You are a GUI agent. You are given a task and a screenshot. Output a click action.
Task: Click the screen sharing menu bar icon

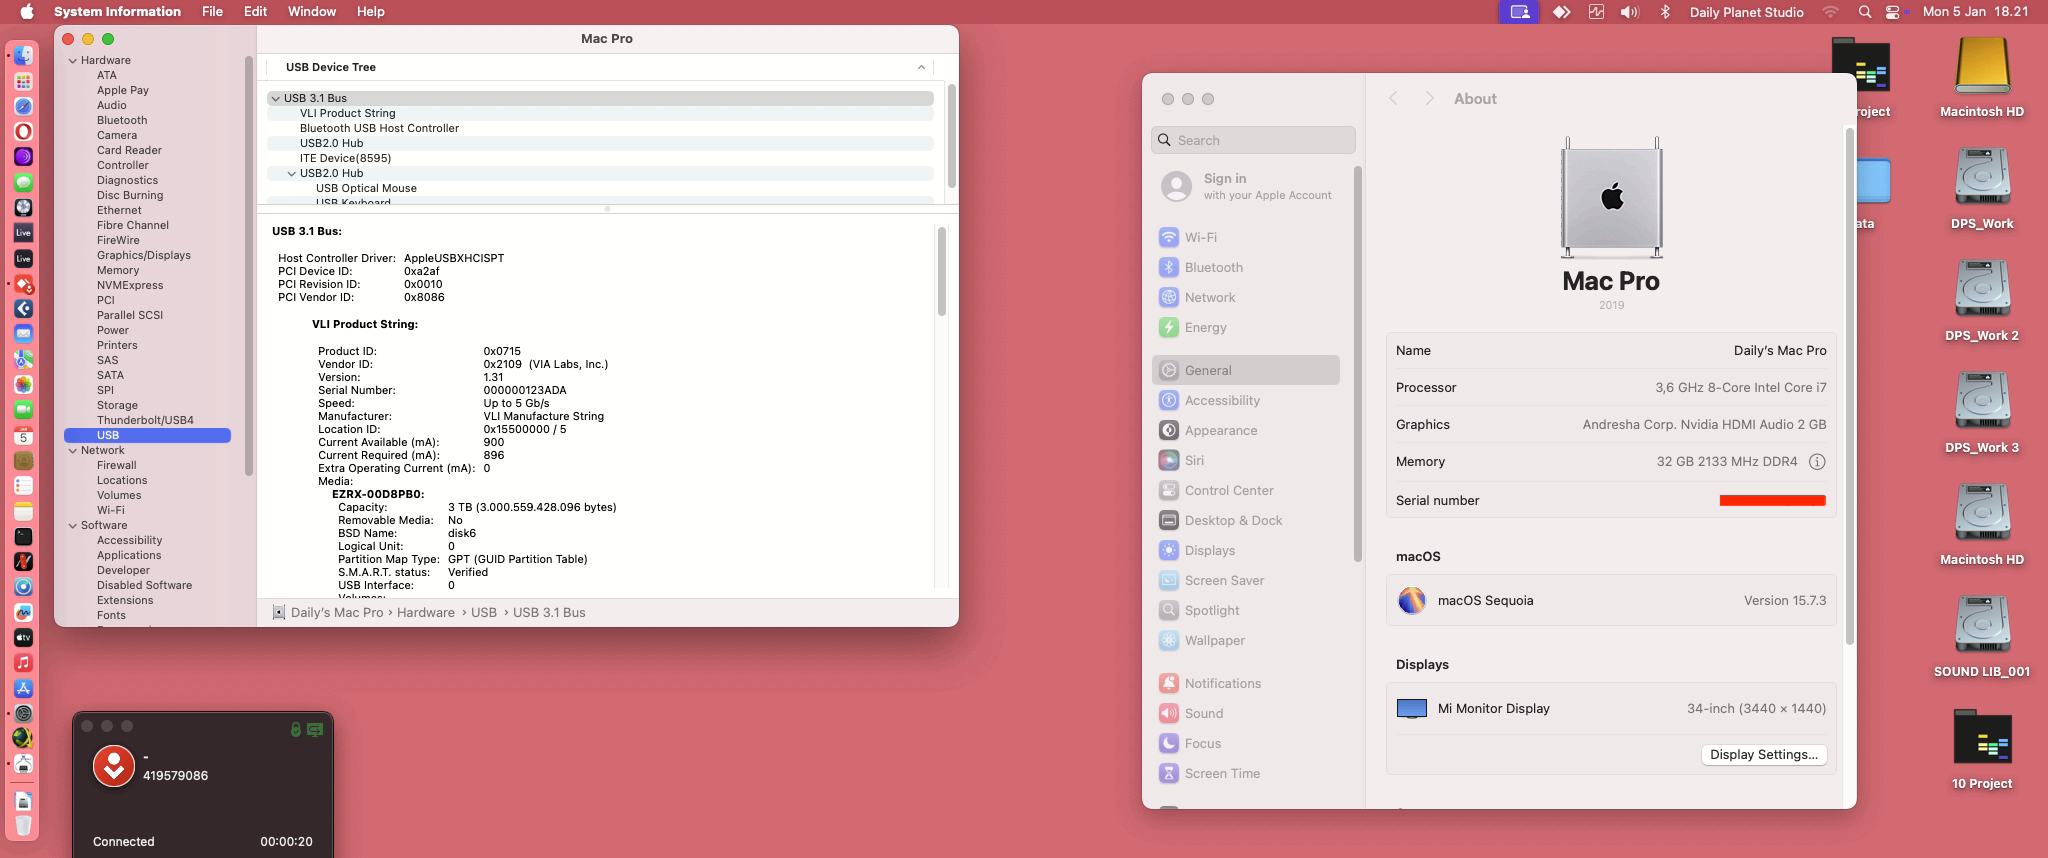pyautogui.click(x=1519, y=12)
